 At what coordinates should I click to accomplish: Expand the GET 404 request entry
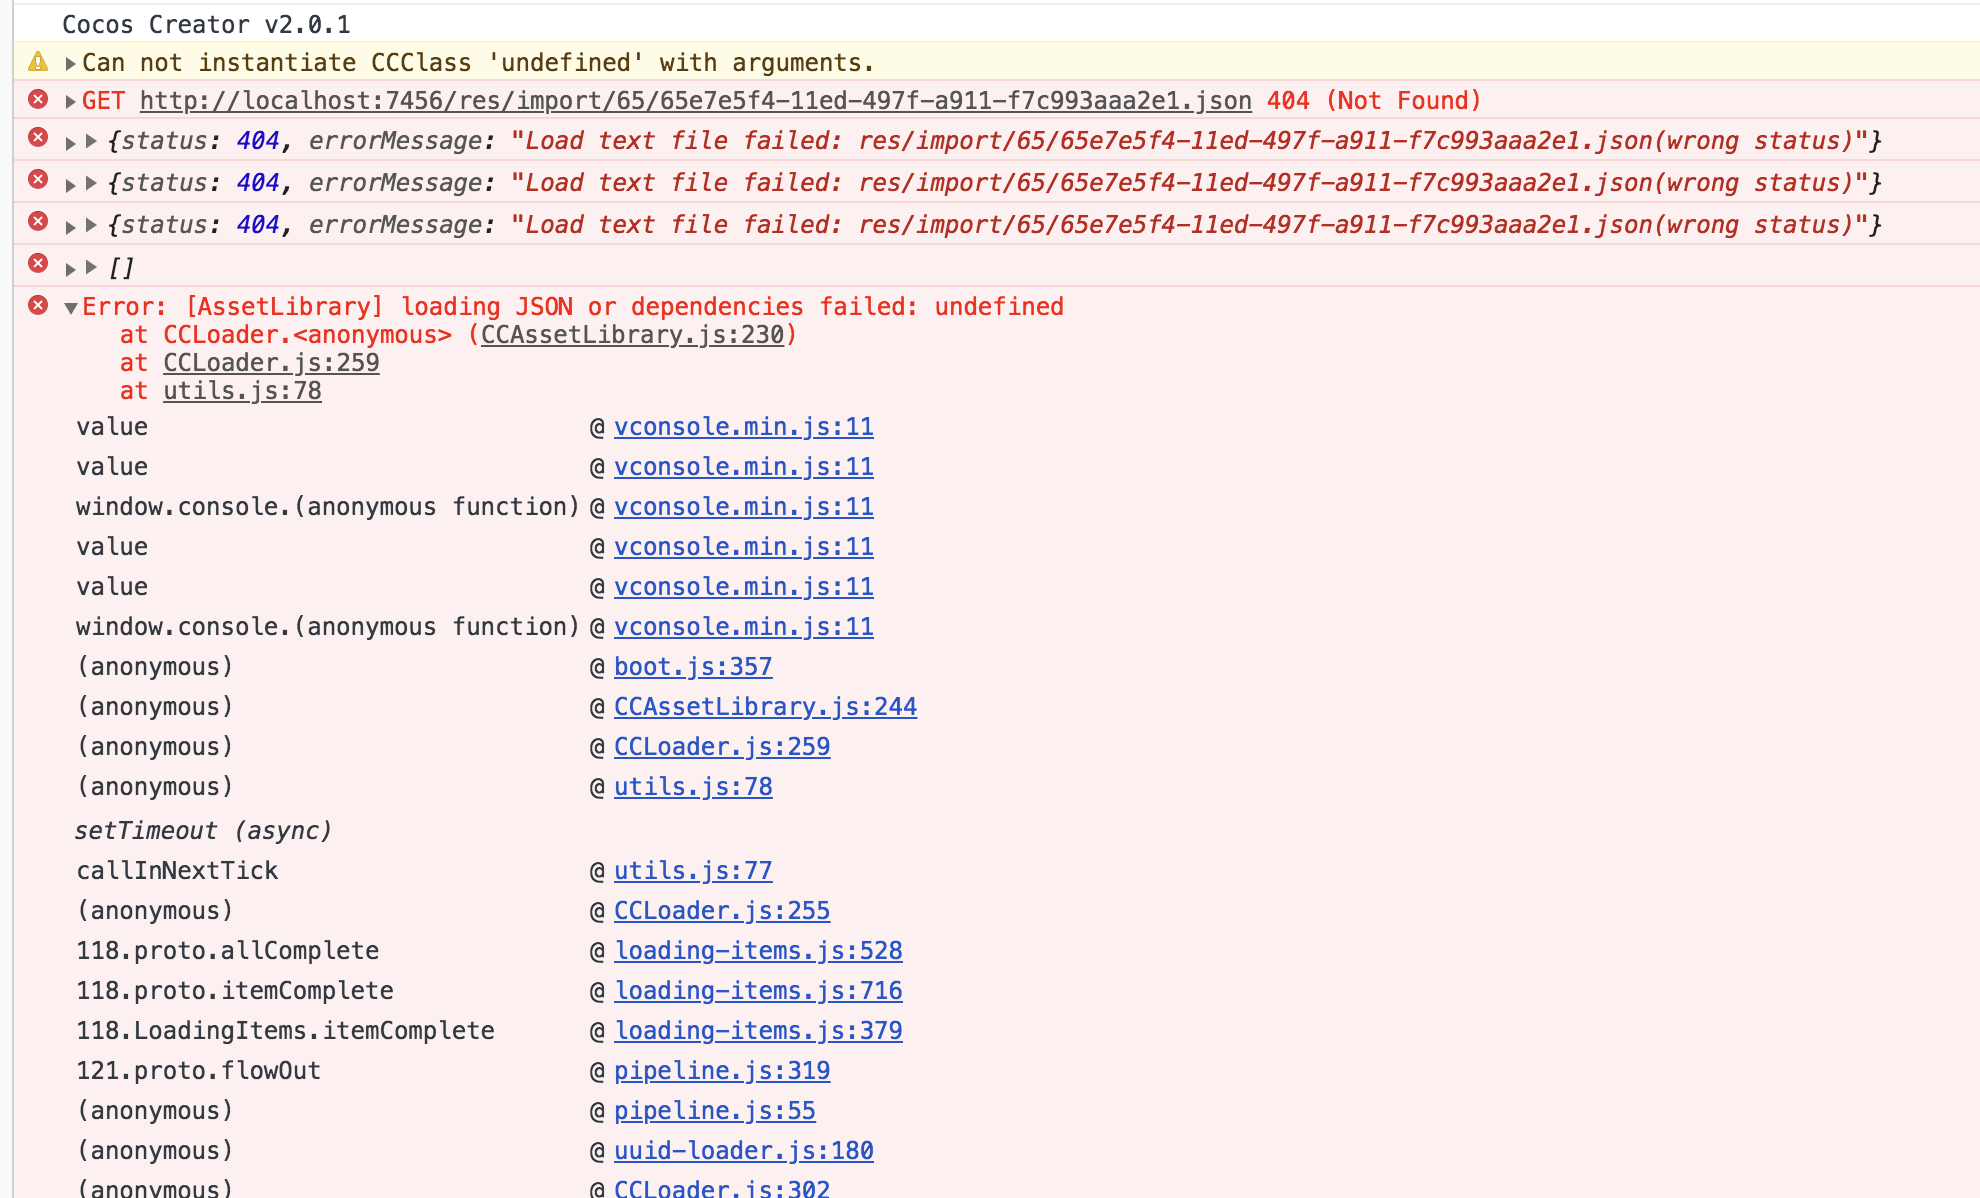[70, 101]
